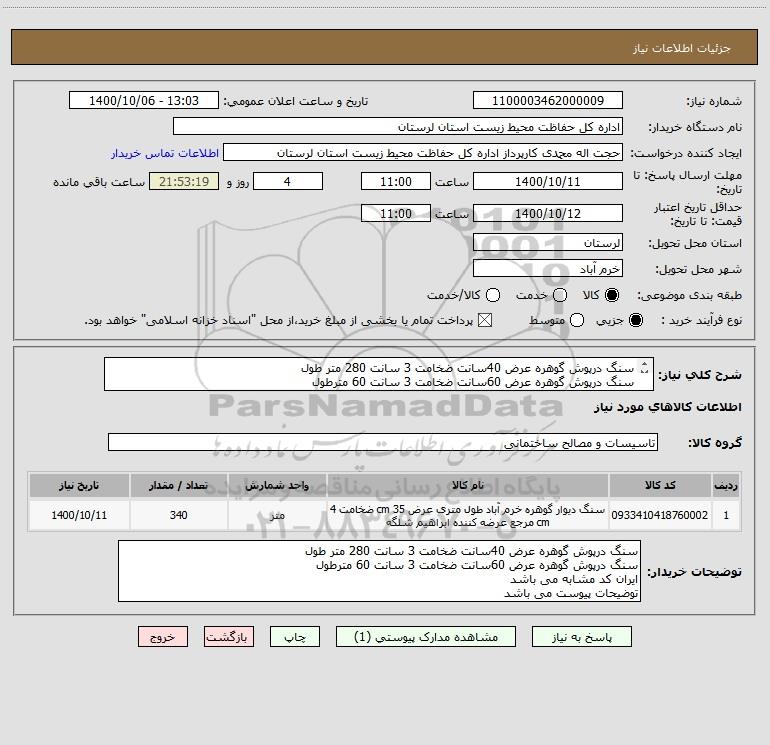Click the بازگشت back button
770x745 pixels.
click(229, 636)
